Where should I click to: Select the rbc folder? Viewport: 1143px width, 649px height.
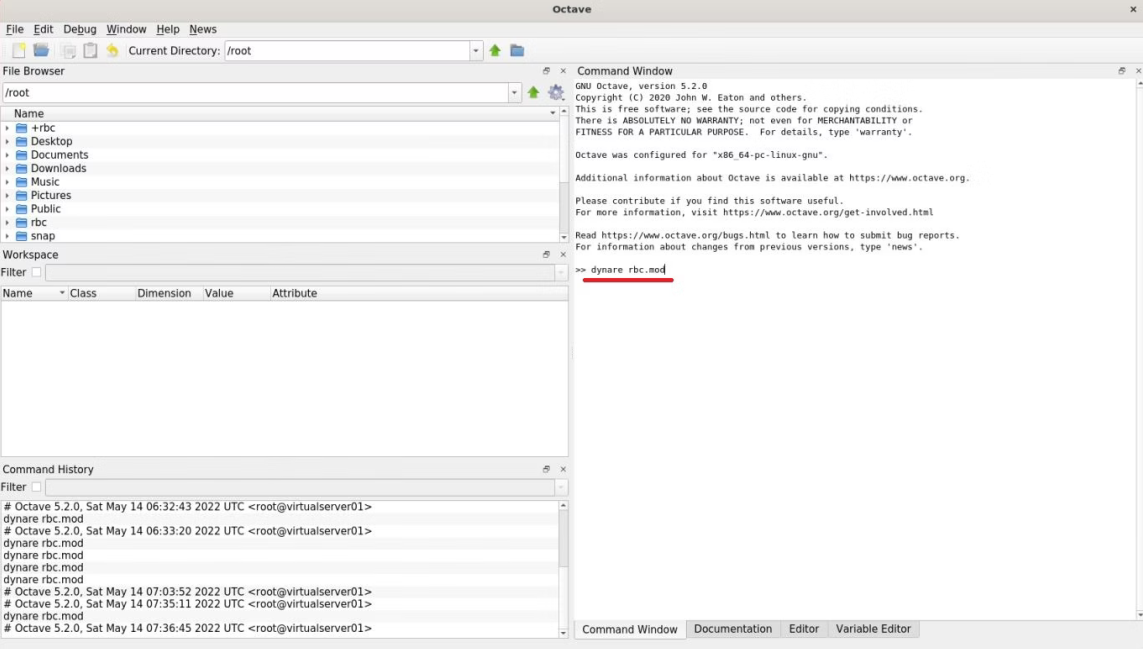(38, 222)
